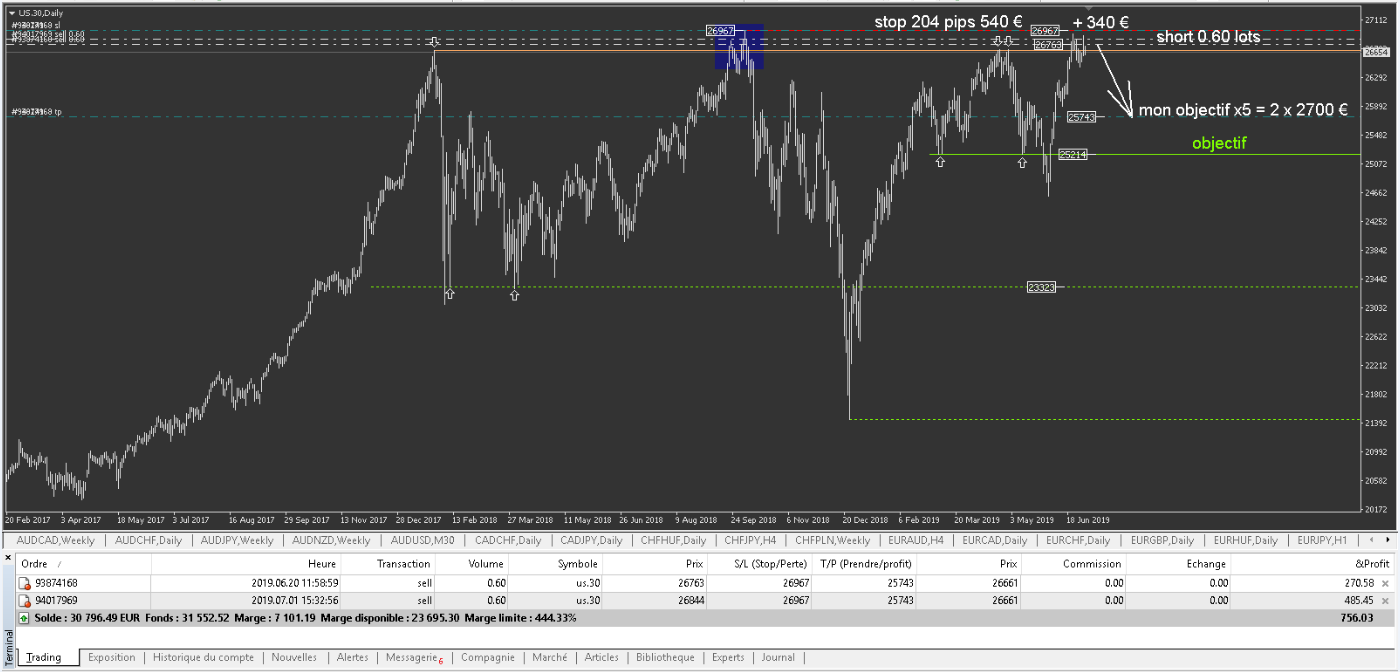Click the open price 26844 cell
This screenshot has height=672, width=1400.
(x=690, y=601)
